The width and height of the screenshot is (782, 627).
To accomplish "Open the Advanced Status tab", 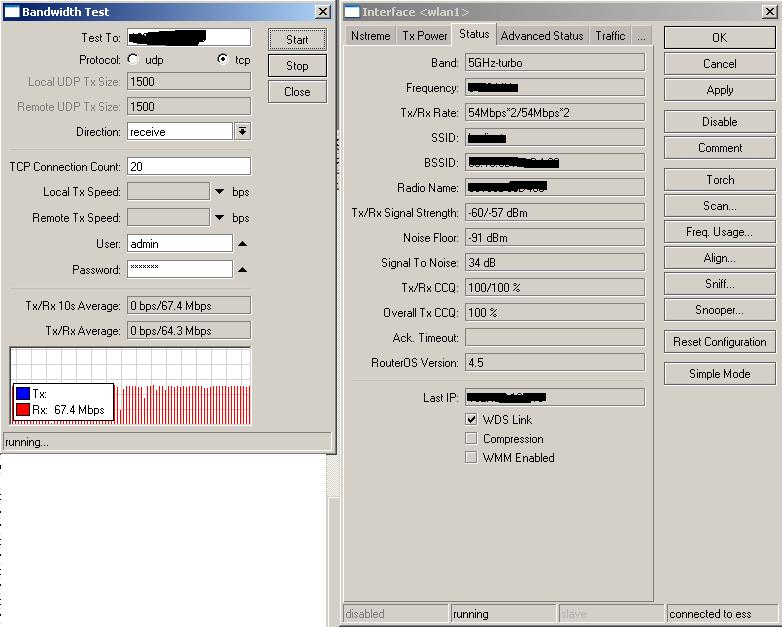I will point(542,36).
